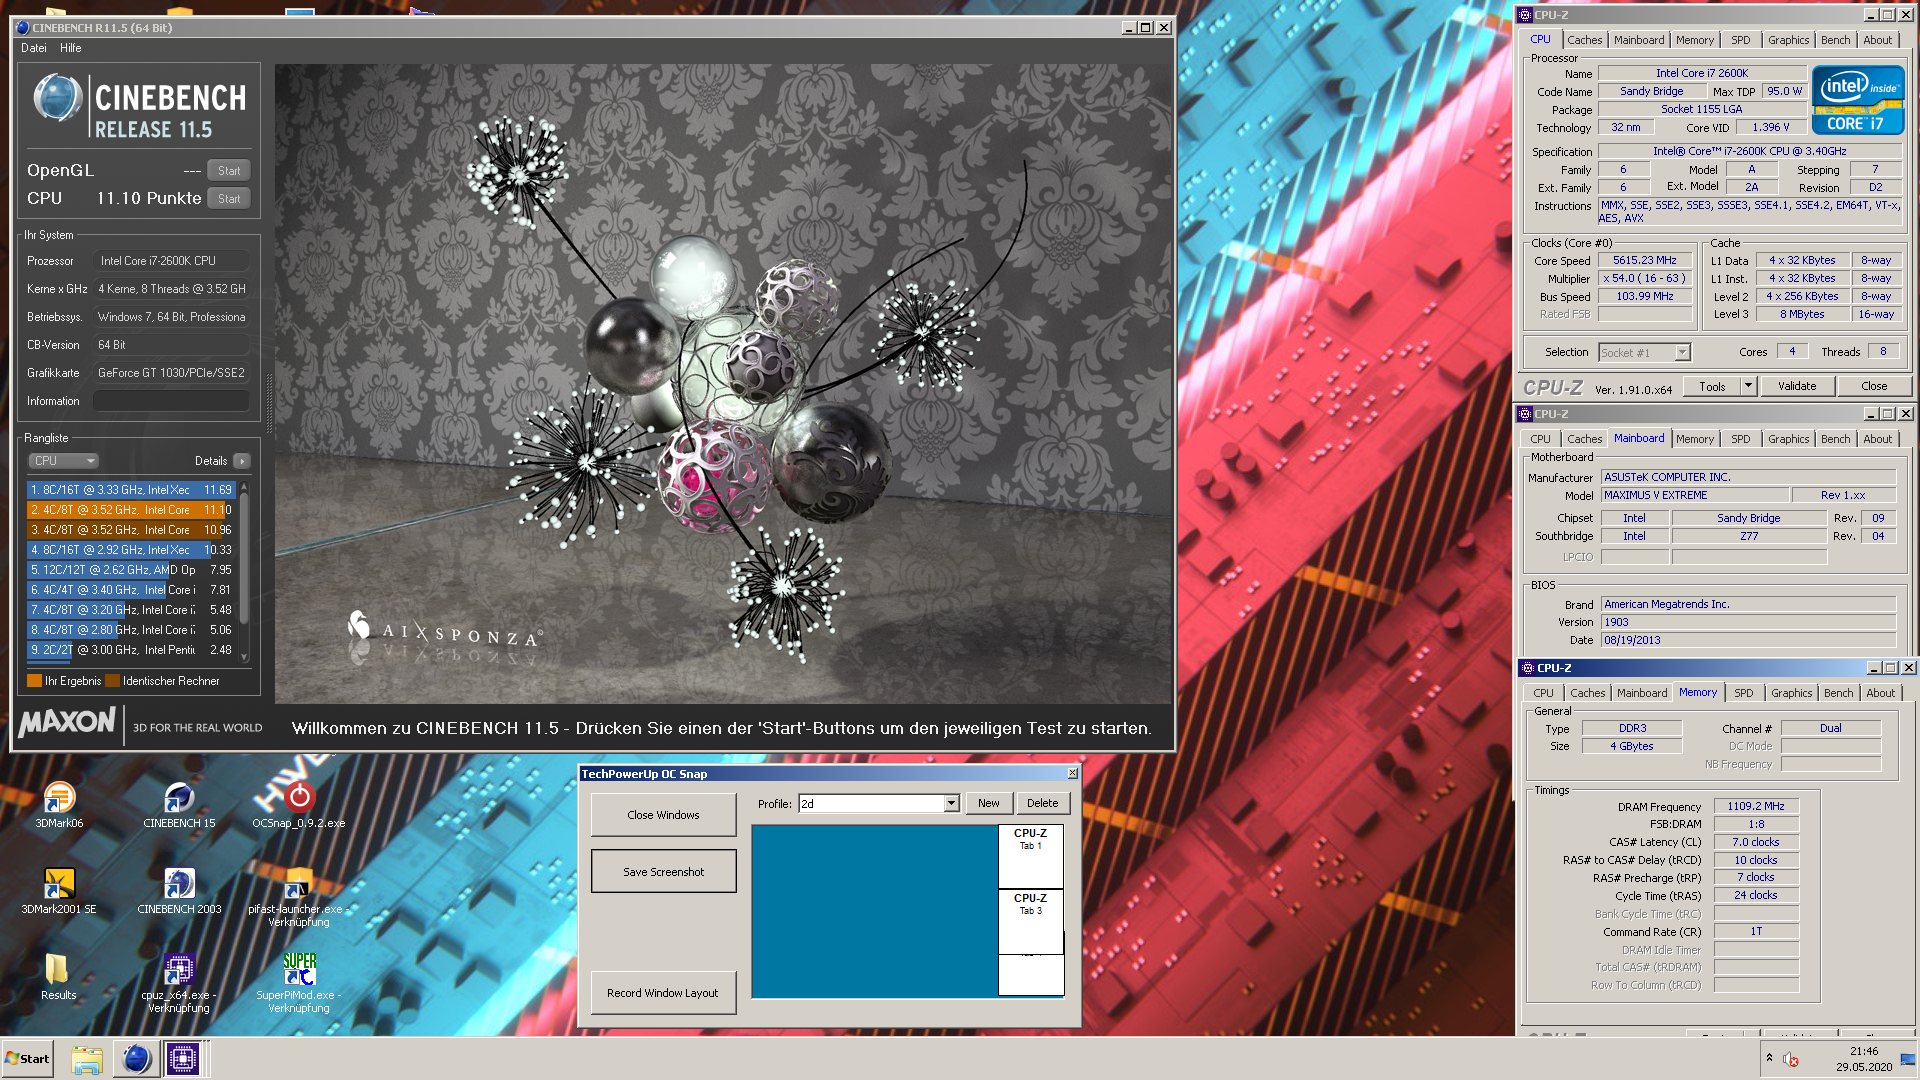Screen dimensions: 1920x1080
Task: Select CPU tab in bottom CPU-Z window
Action: (x=1543, y=693)
